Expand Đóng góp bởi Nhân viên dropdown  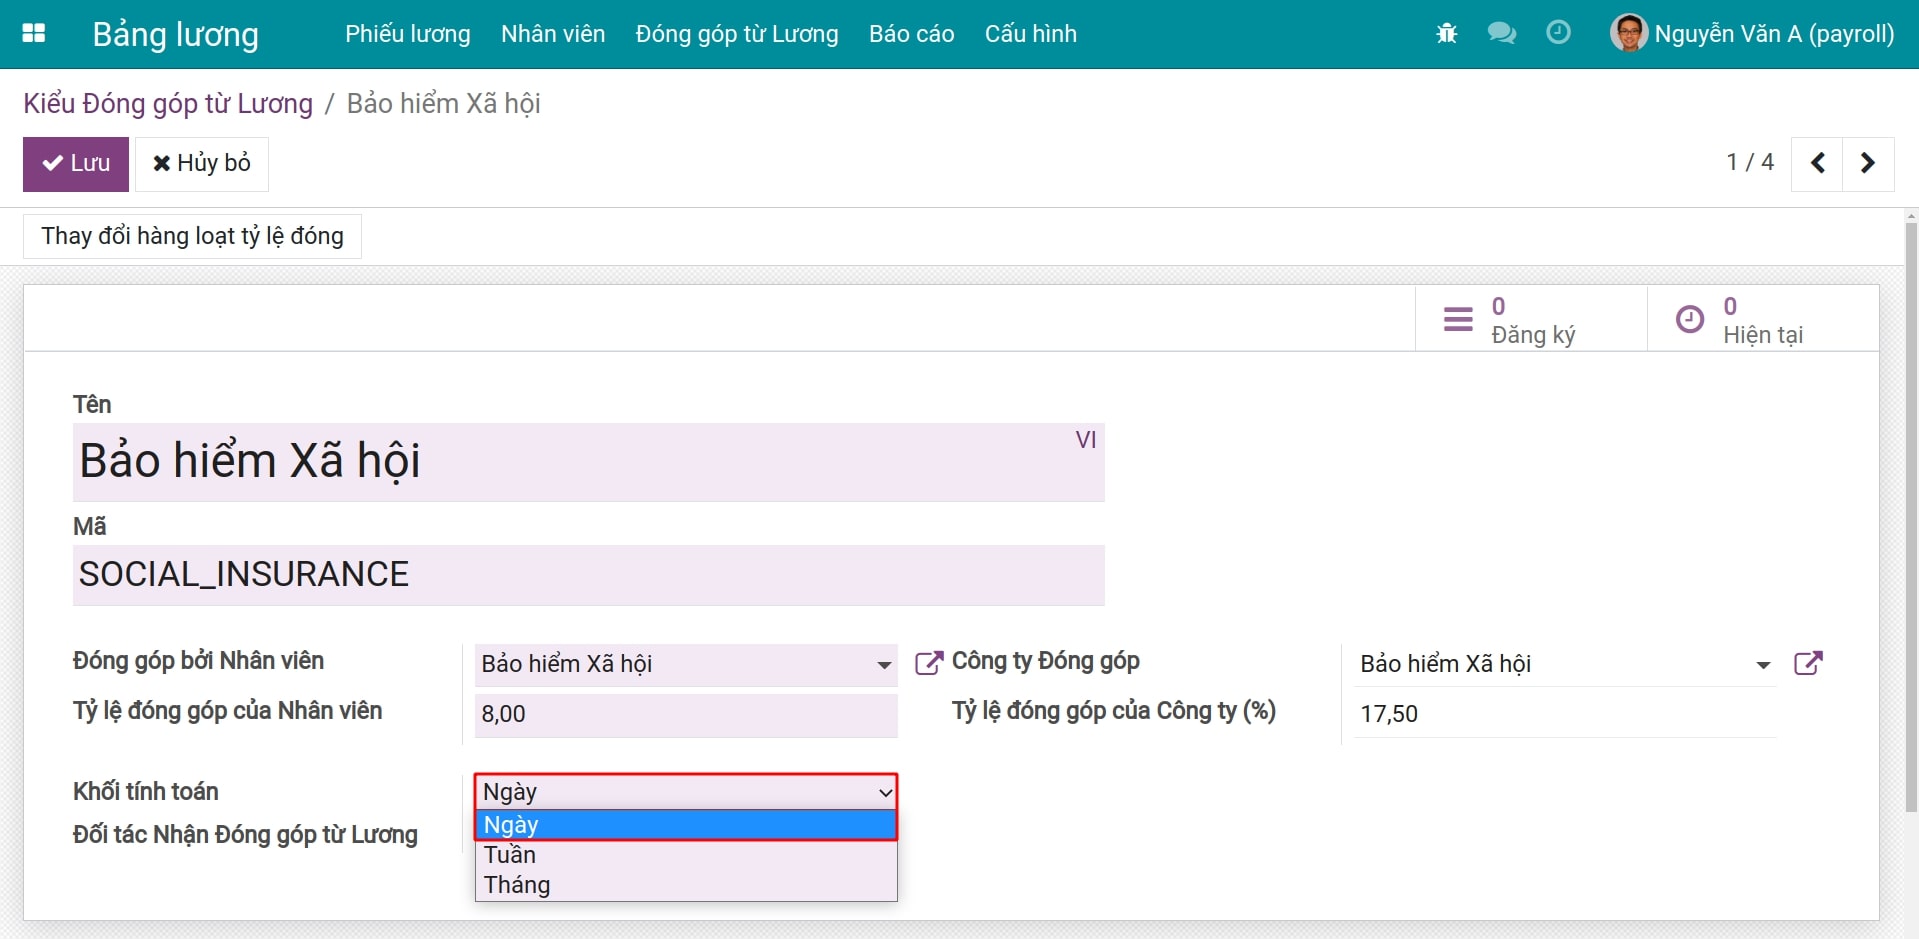click(883, 665)
